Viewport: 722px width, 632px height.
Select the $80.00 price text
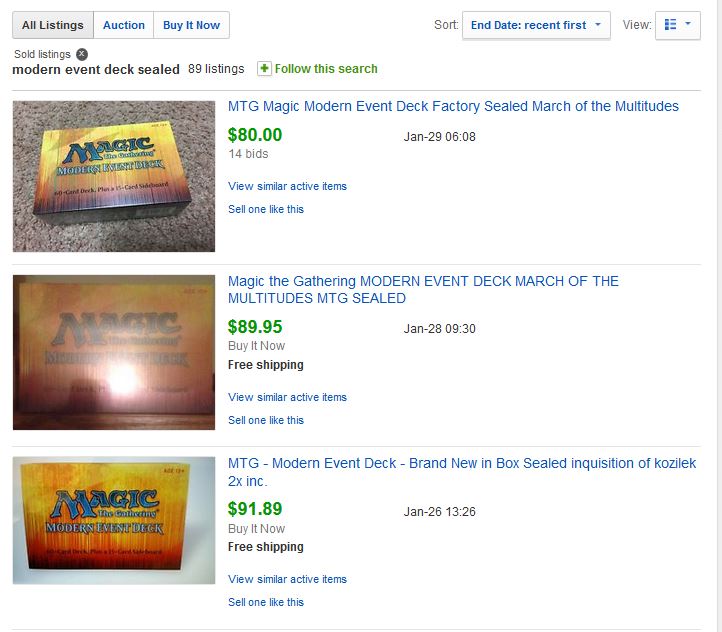pyautogui.click(x=255, y=135)
